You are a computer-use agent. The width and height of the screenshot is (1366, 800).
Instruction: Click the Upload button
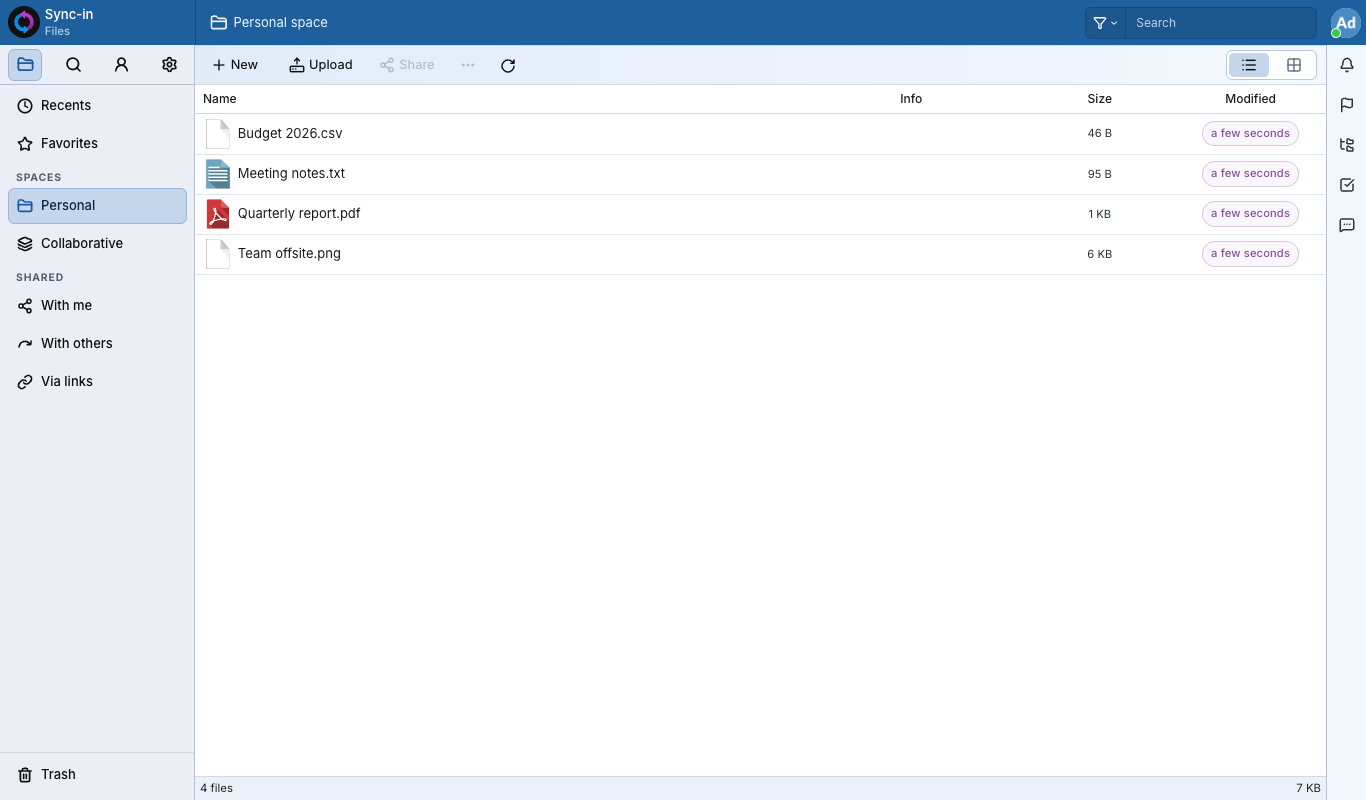point(321,65)
